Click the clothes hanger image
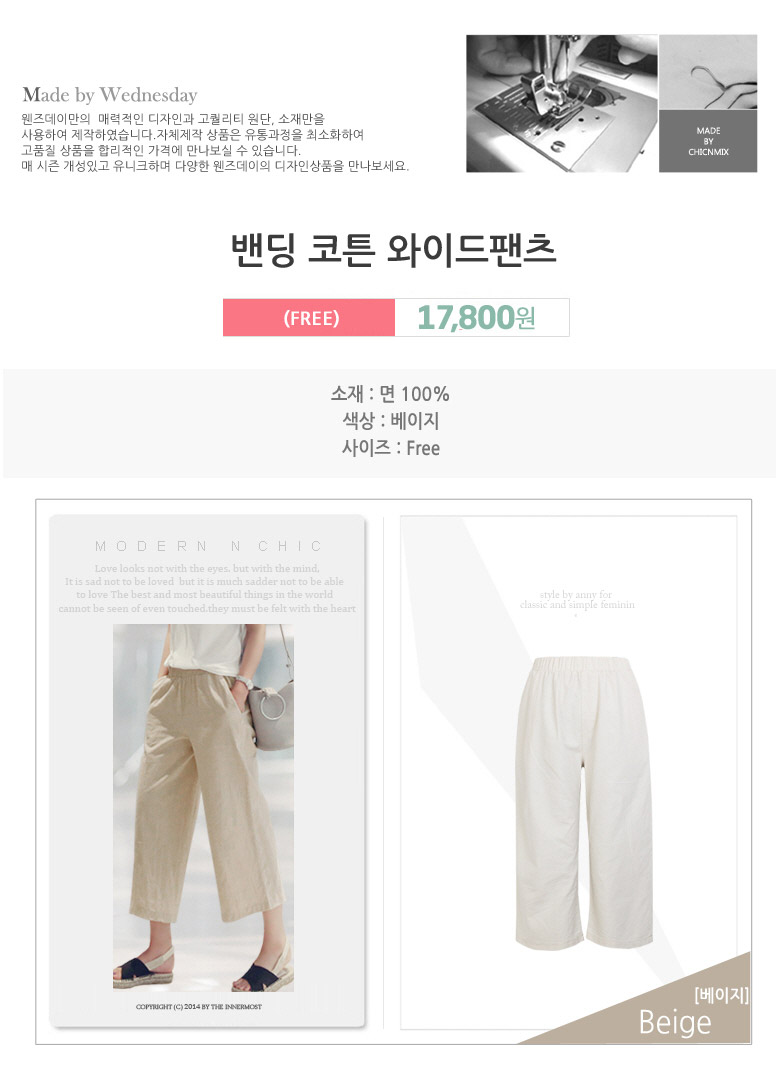Screen dimensions: 780x1087 click(x=708, y=72)
